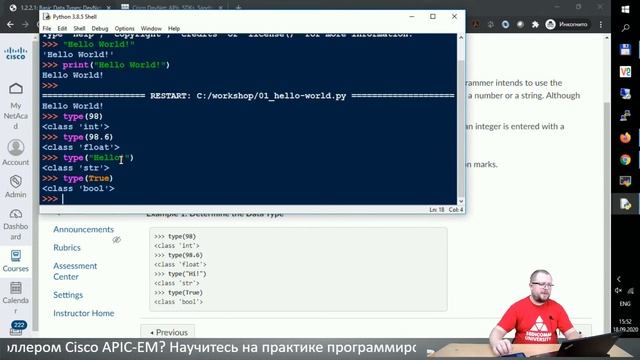
Task: Click the Cisco logo in NetAcad sidebar
Action: coord(16,53)
